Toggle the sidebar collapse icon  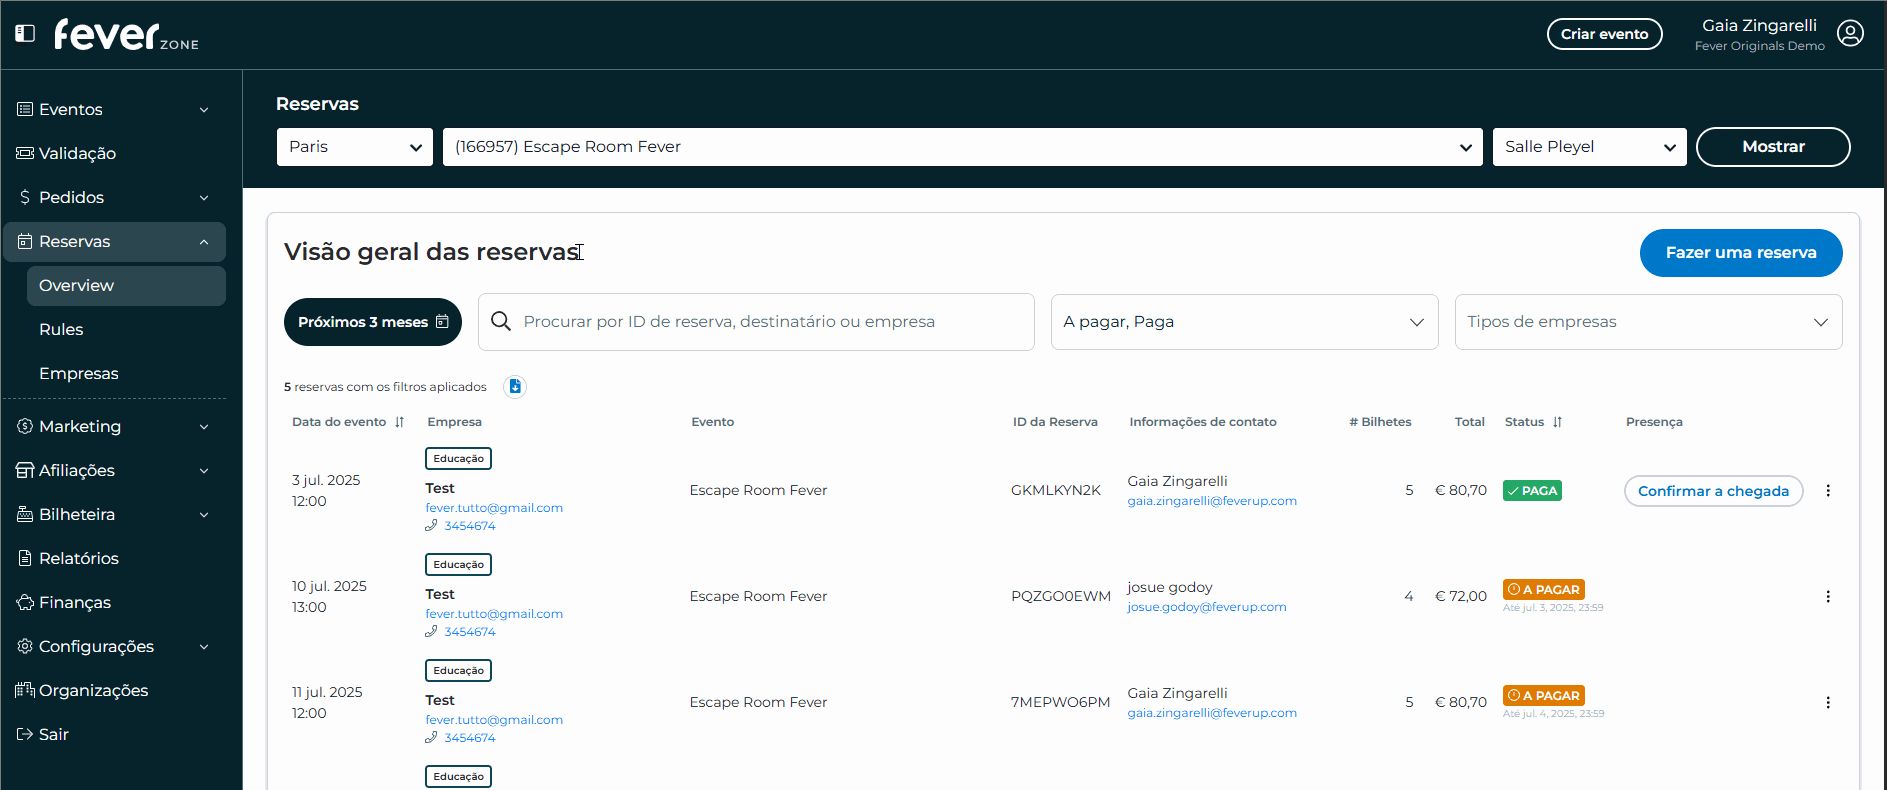click(25, 33)
